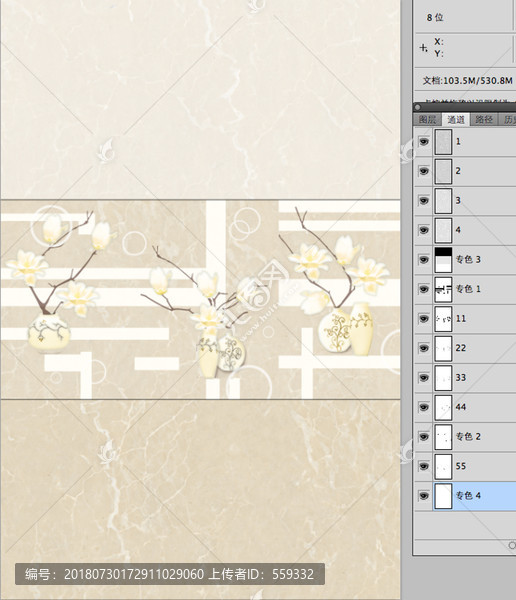Open the 通道 channels tab
The width and height of the screenshot is (516, 600).
[x=456, y=119]
